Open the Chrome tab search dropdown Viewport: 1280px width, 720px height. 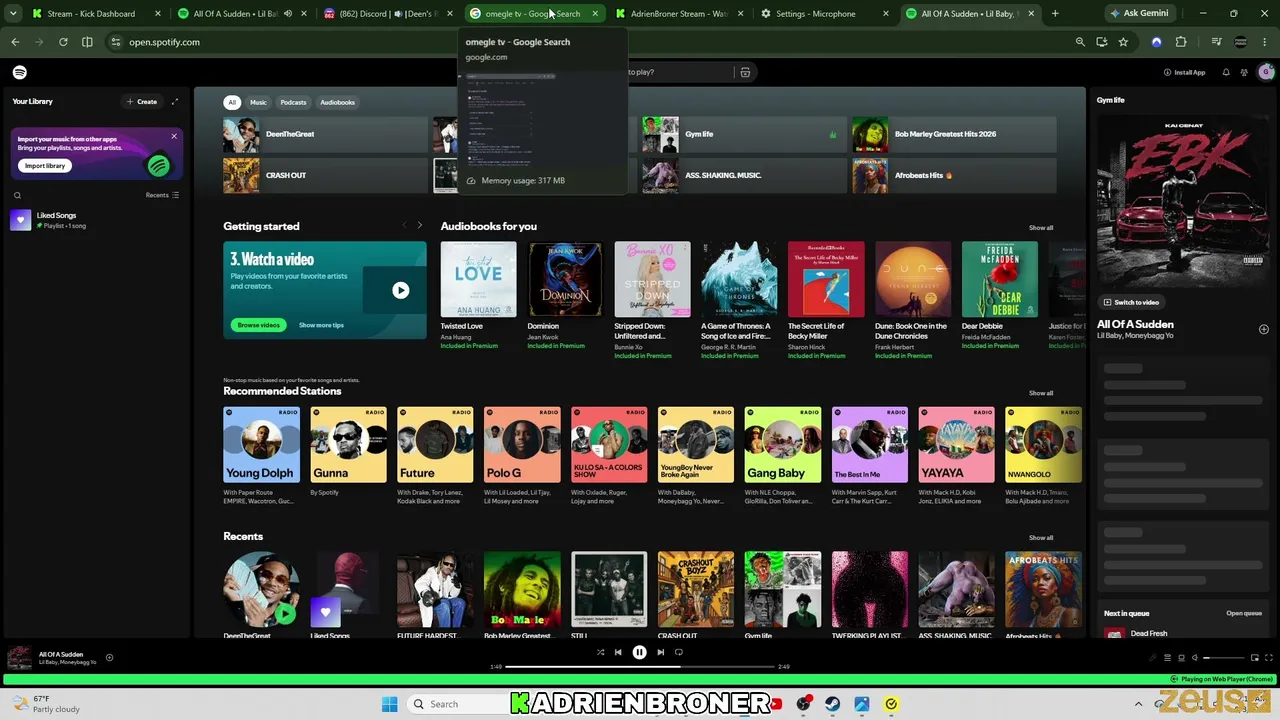pos(13,14)
